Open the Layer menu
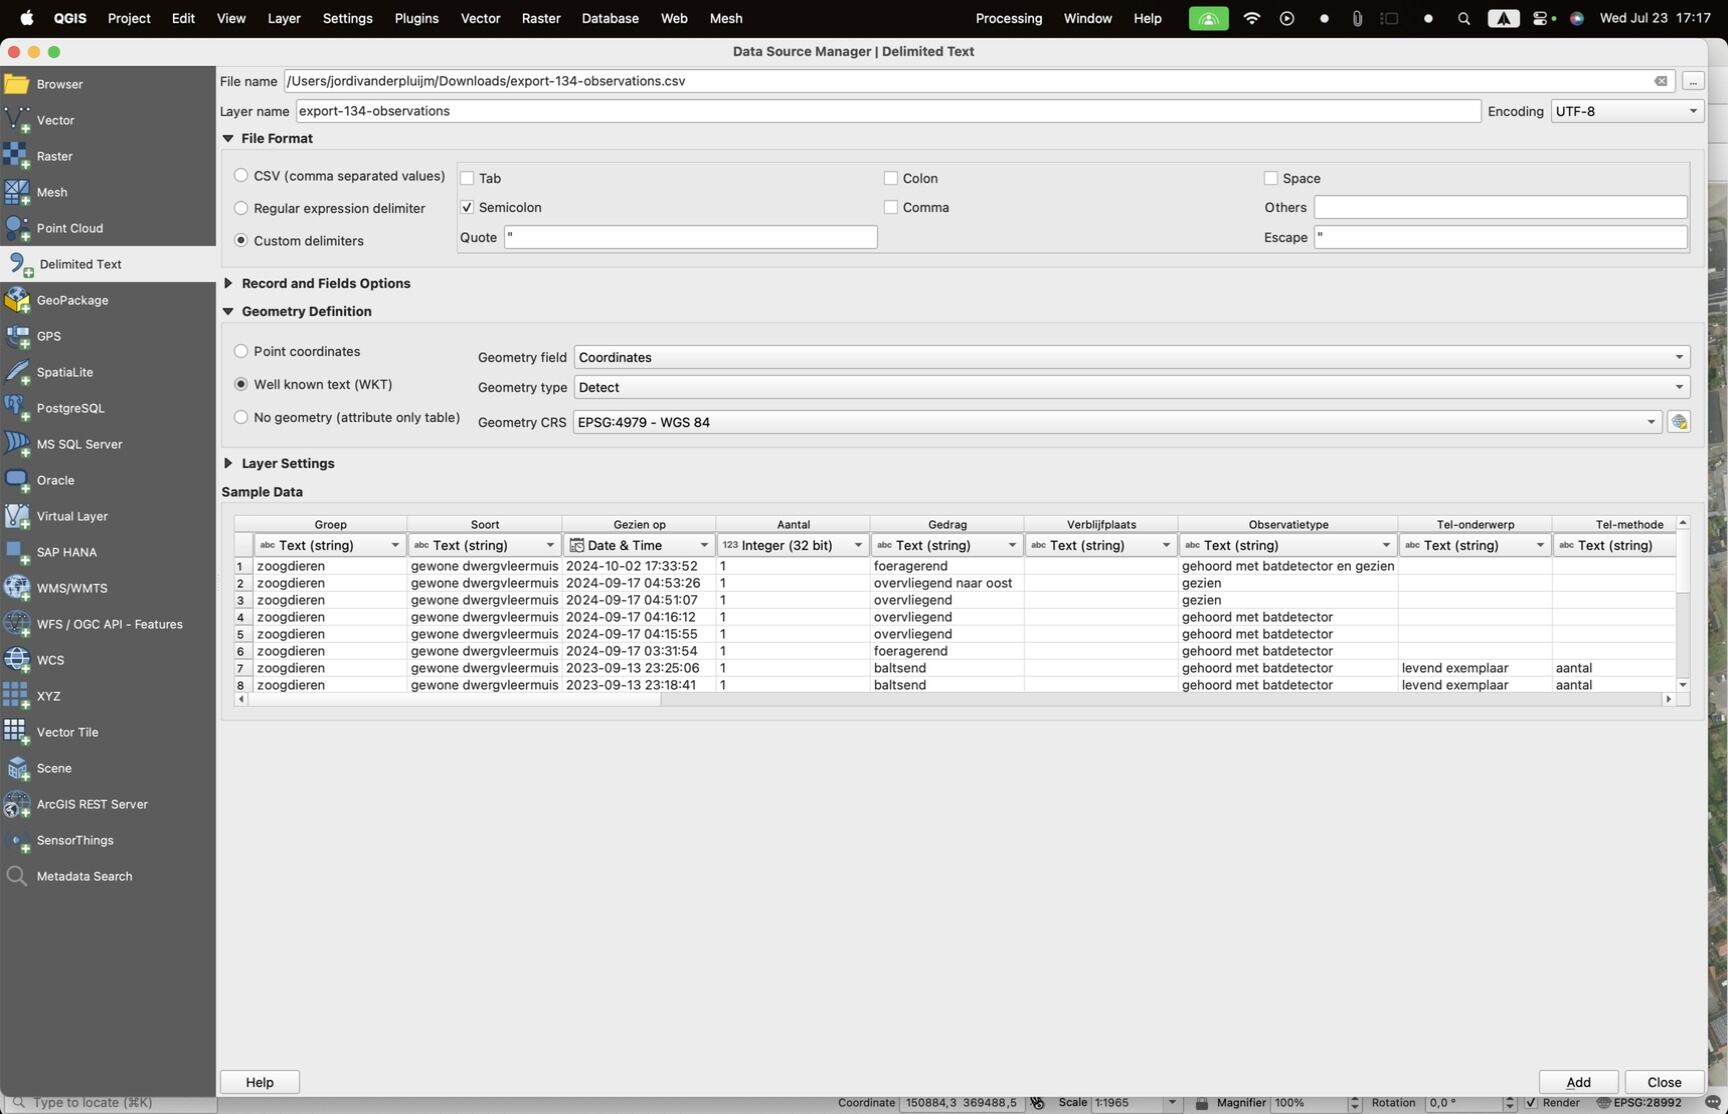Screen dimensions: 1728x1114 click(x=284, y=18)
